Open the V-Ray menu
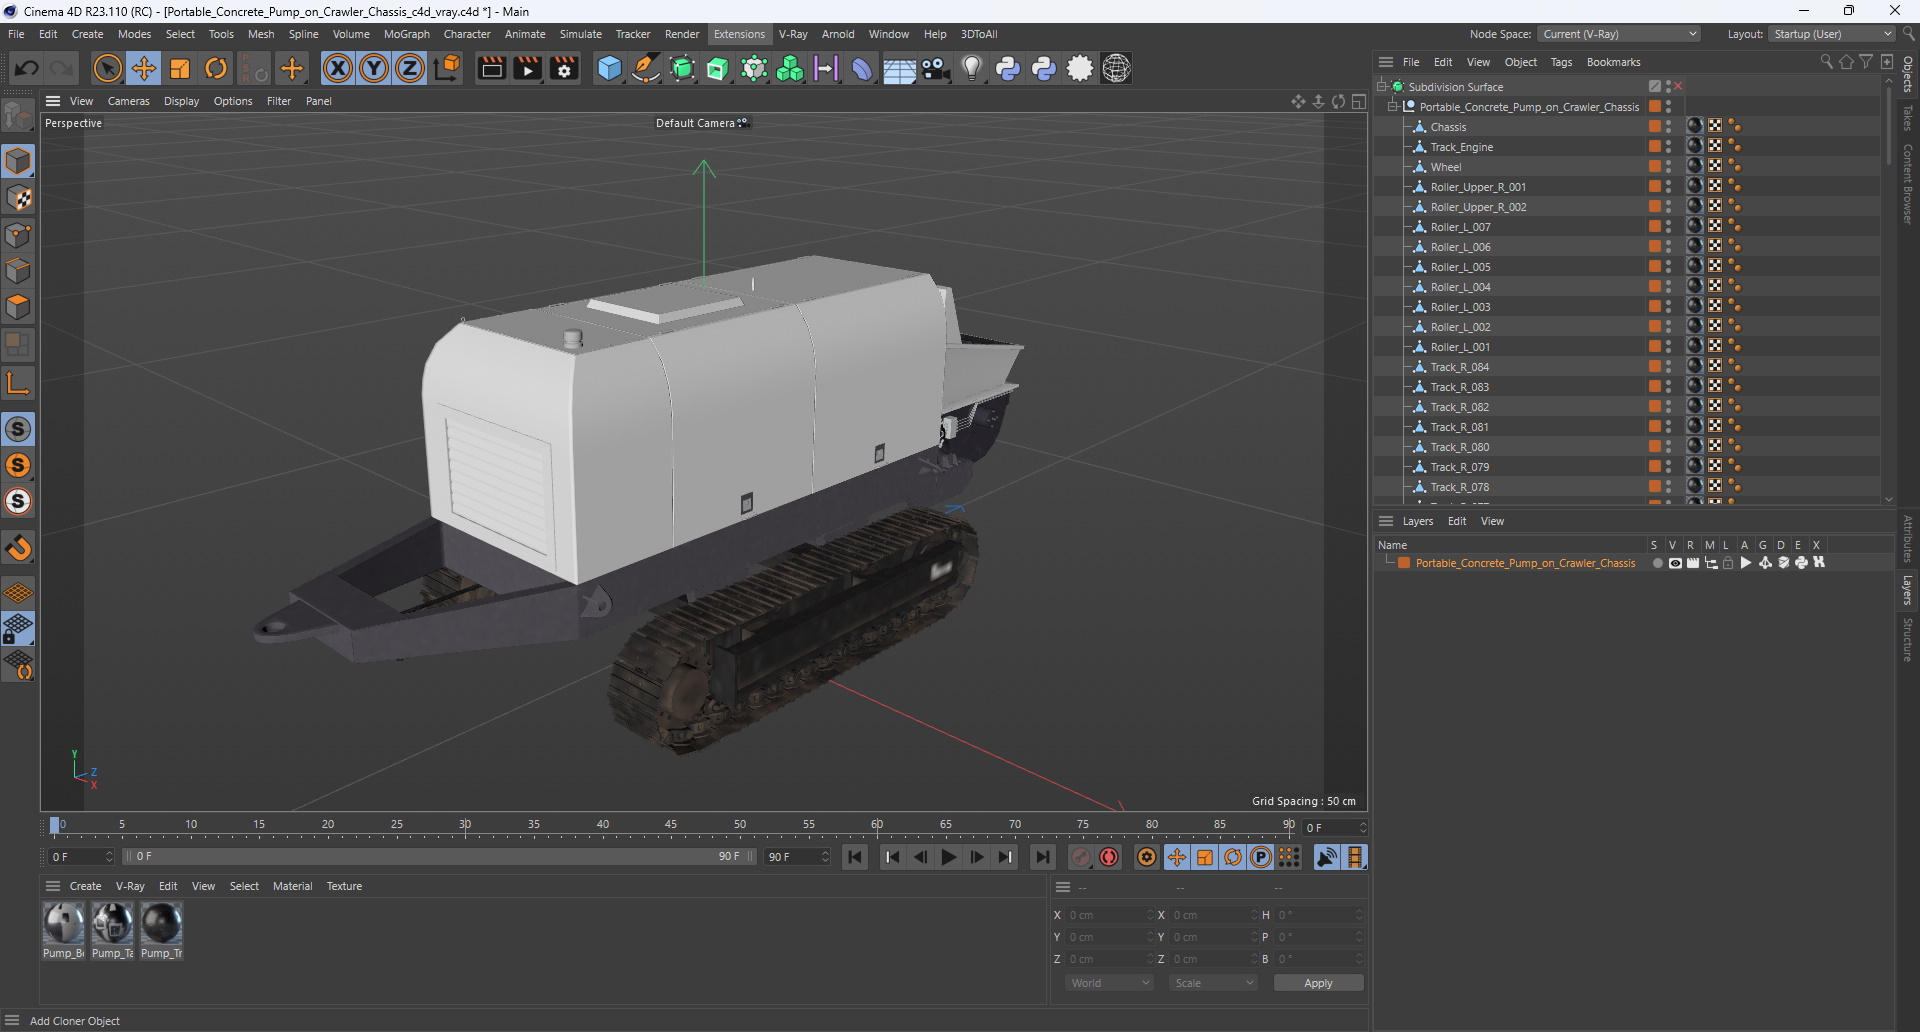The height and width of the screenshot is (1032, 1920). (x=793, y=34)
